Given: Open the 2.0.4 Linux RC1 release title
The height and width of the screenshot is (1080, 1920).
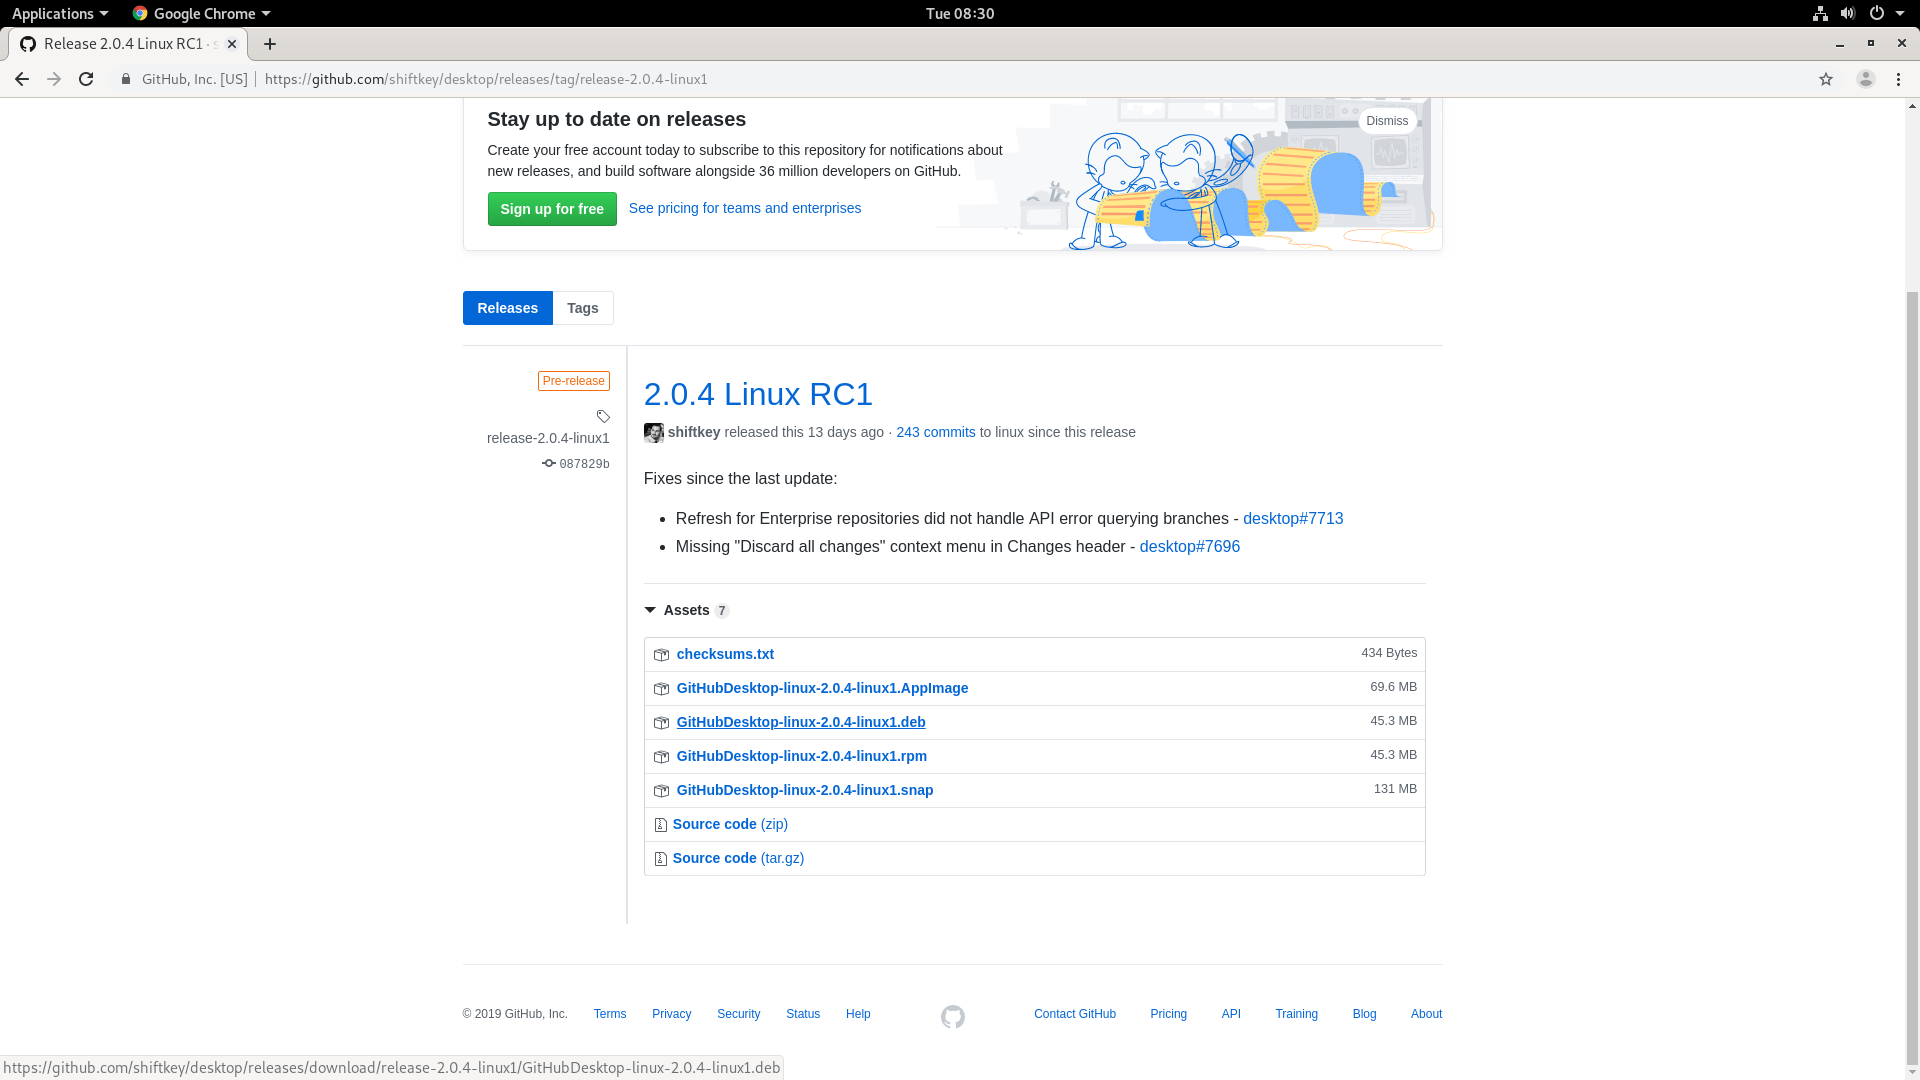Looking at the screenshot, I should (758, 394).
